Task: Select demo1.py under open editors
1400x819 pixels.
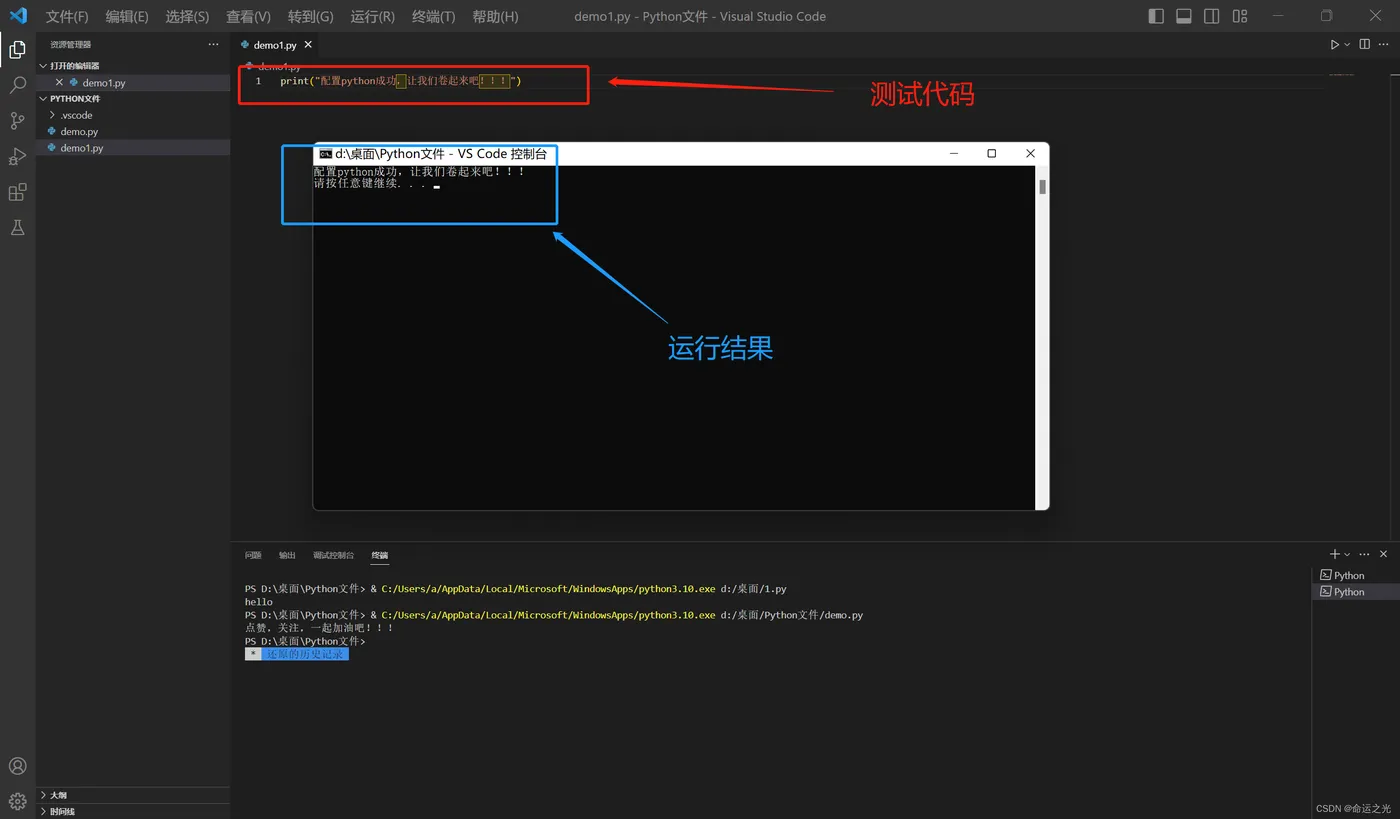Action: [104, 83]
